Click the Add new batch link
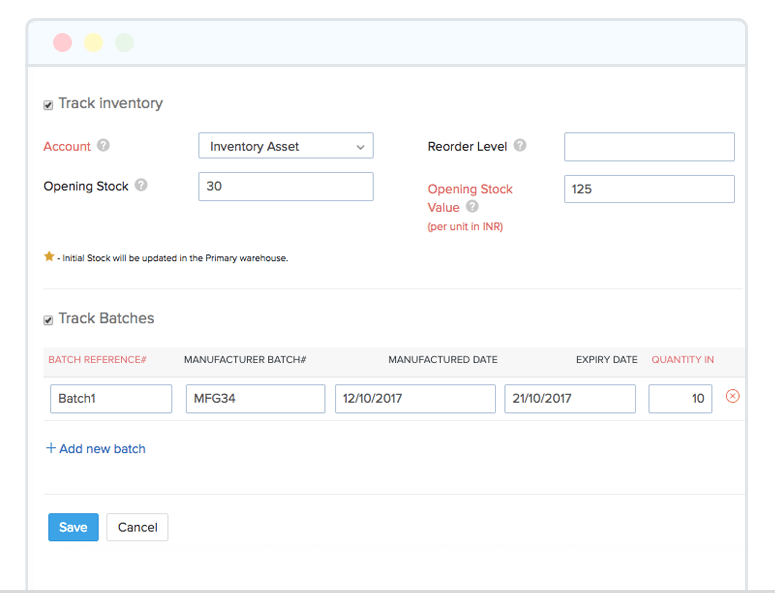 click(96, 449)
